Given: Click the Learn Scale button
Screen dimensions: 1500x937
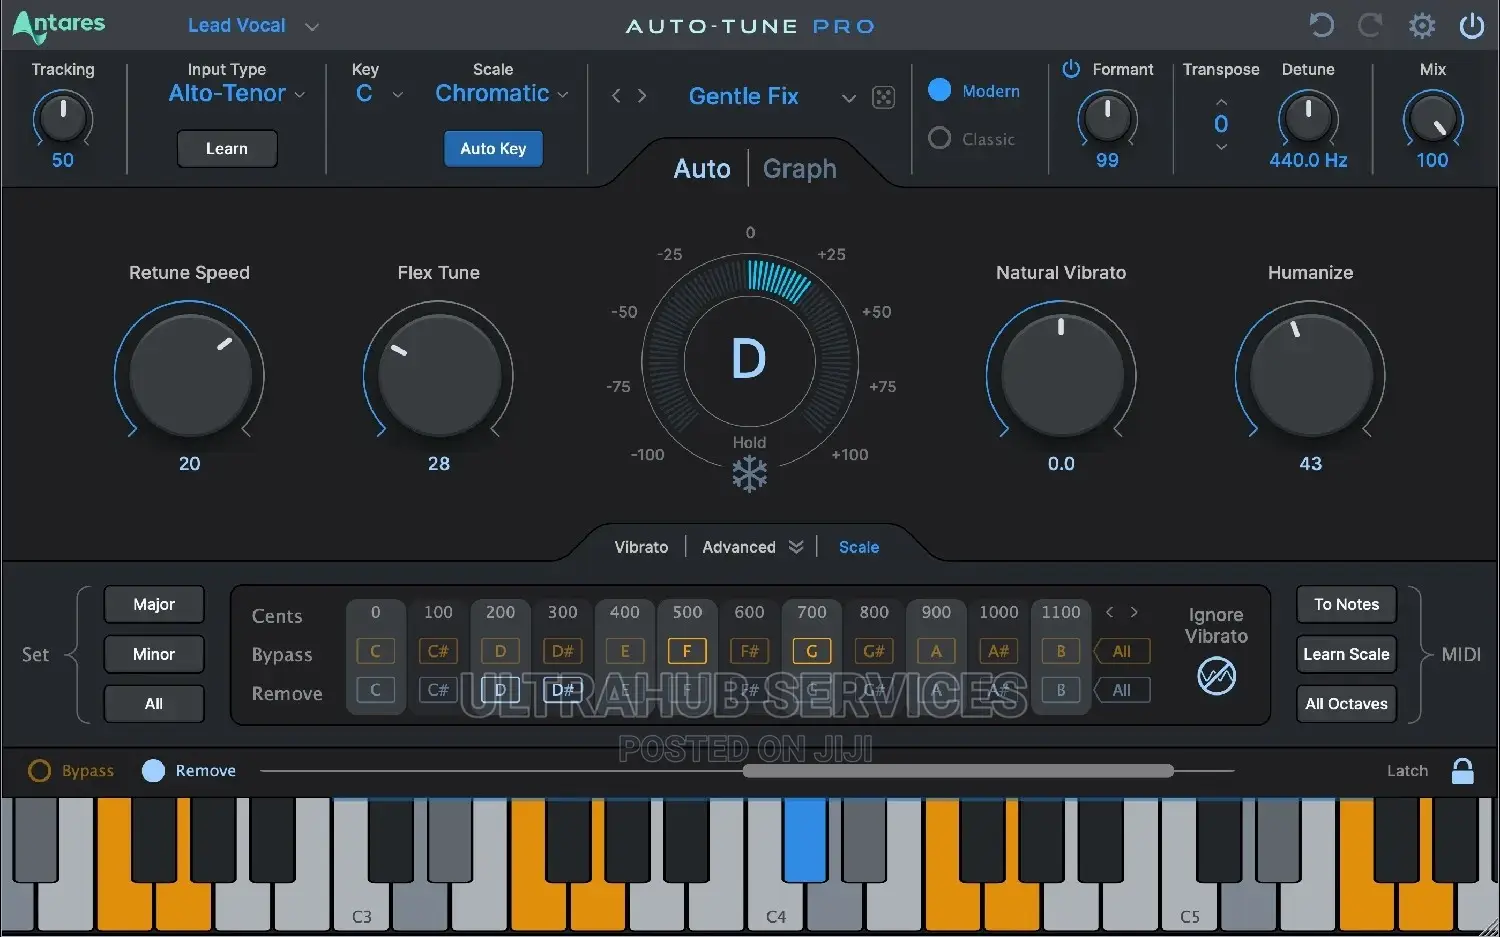Looking at the screenshot, I should pos(1346,654).
